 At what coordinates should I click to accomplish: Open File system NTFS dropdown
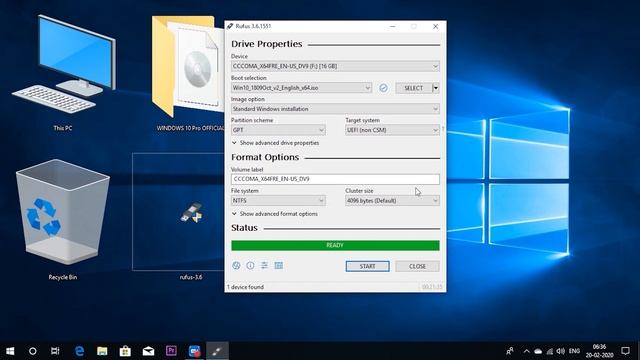278,200
